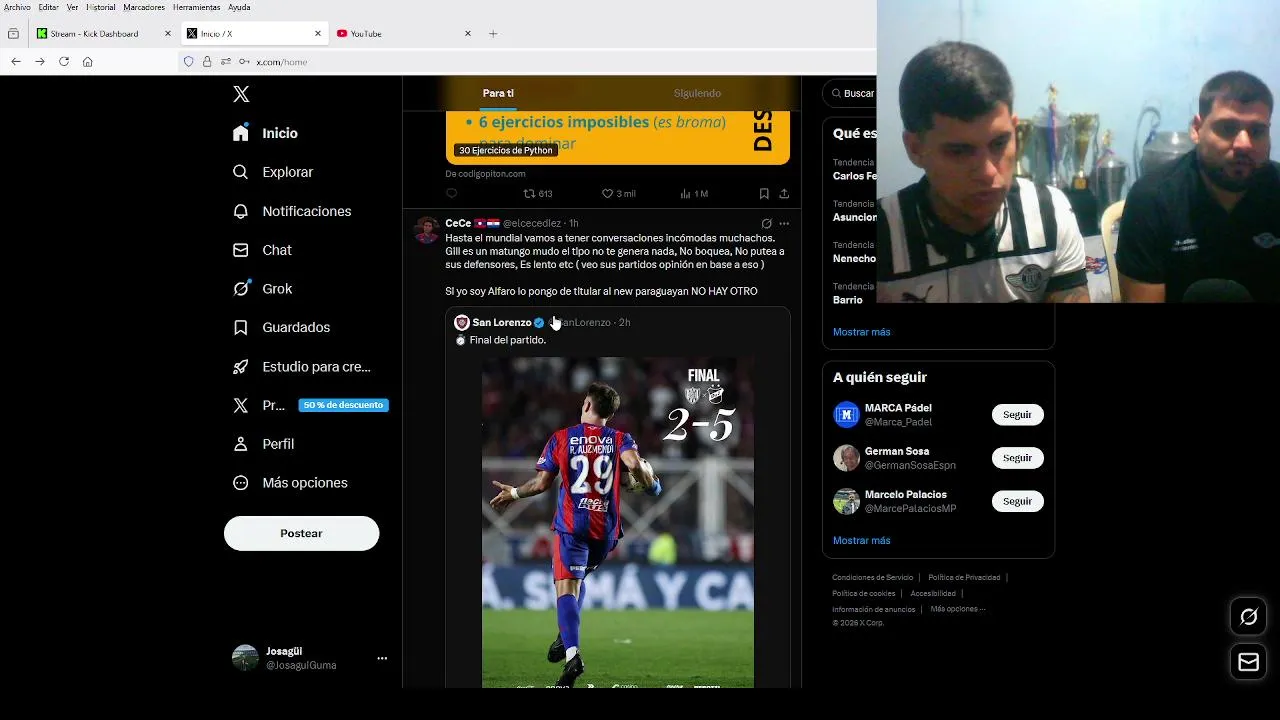This screenshot has width=1280, height=720.
Task: Open the Explorar search page
Action: pyautogui.click(x=273, y=172)
